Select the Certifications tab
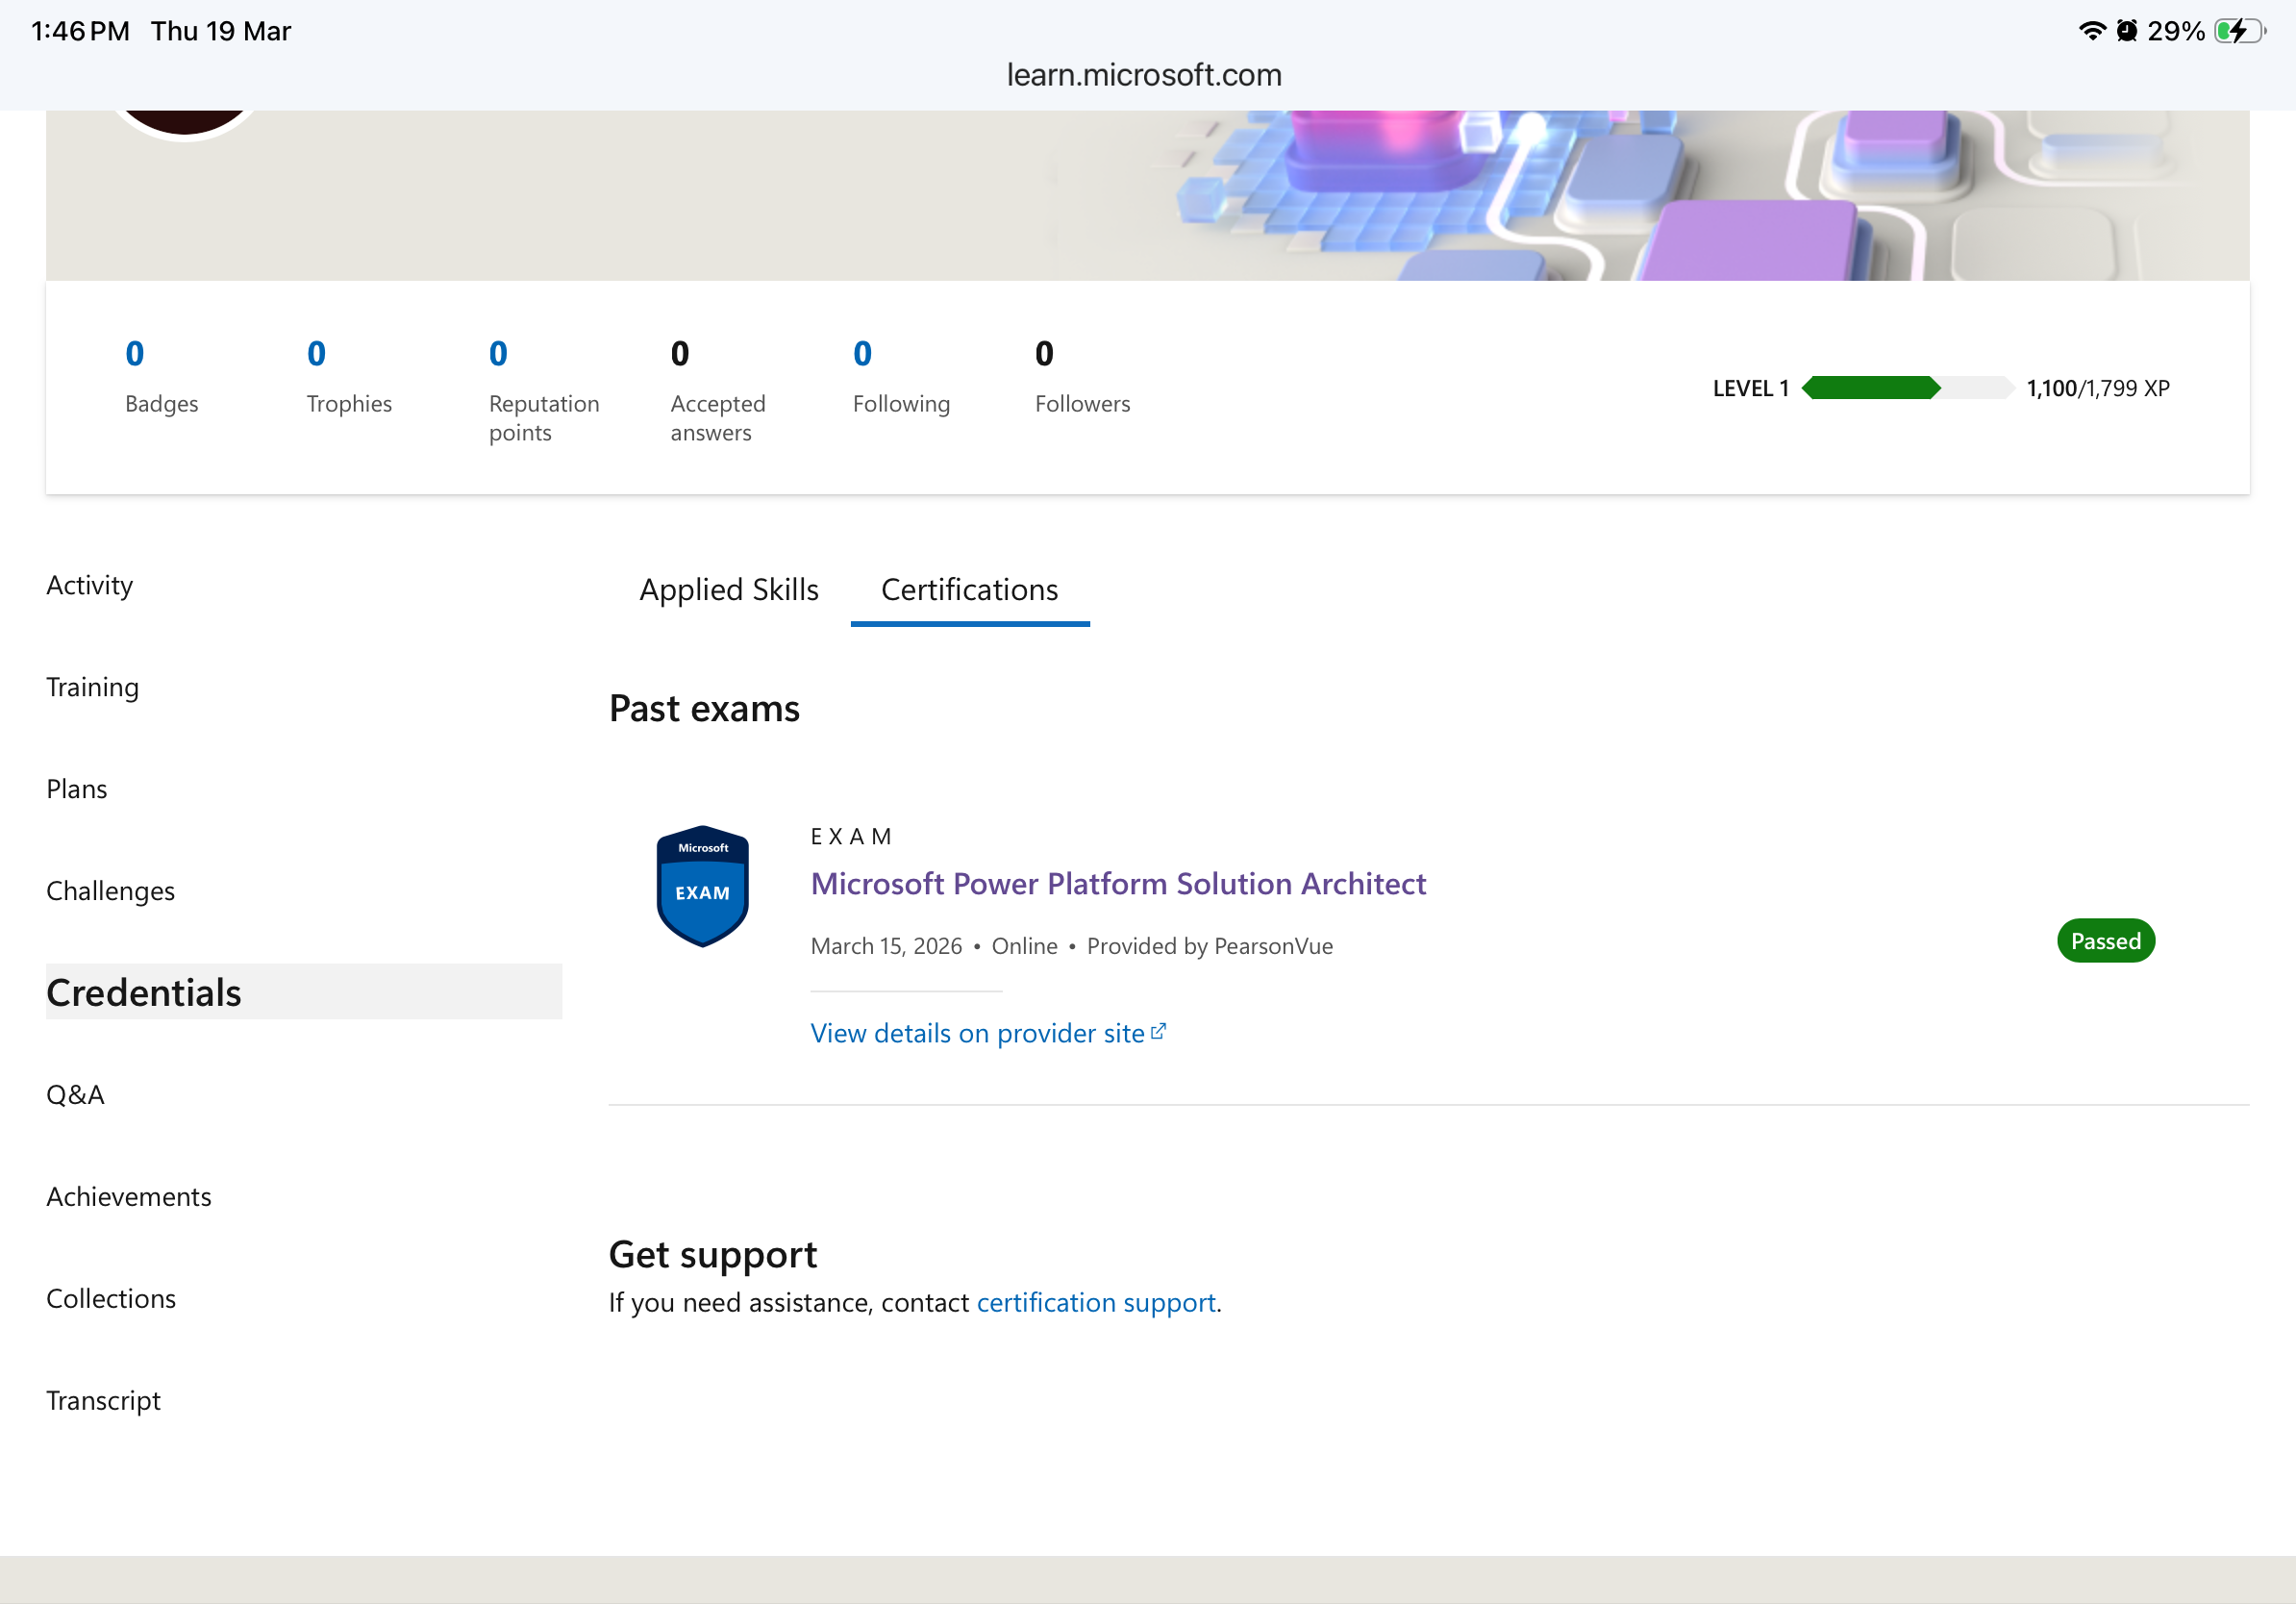The width and height of the screenshot is (2296, 1604). [x=969, y=589]
